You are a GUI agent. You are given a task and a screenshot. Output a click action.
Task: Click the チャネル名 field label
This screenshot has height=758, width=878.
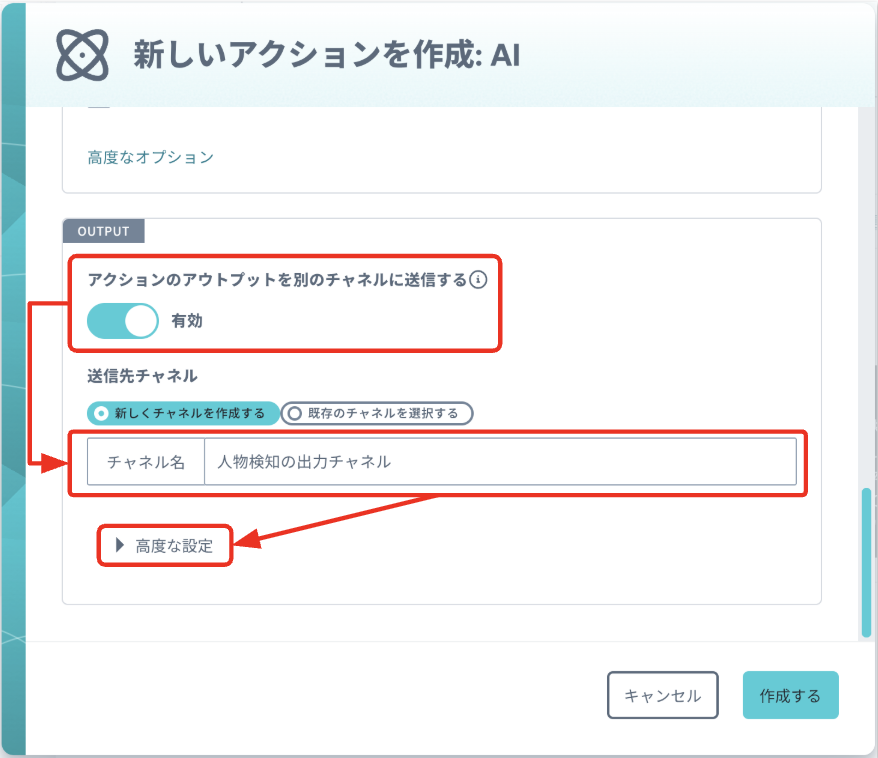(x=146, y=462)
